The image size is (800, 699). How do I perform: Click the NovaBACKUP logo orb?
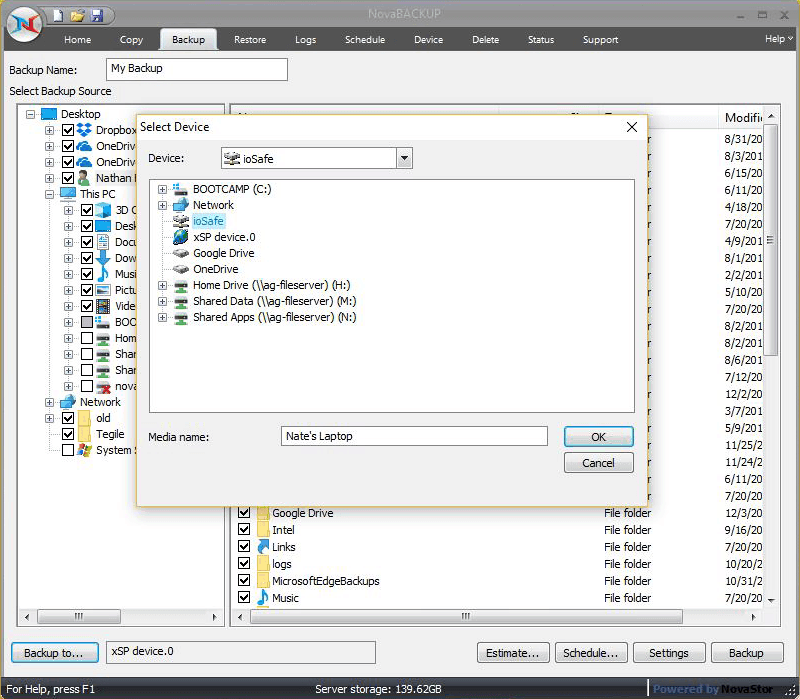tap(24, 24)
